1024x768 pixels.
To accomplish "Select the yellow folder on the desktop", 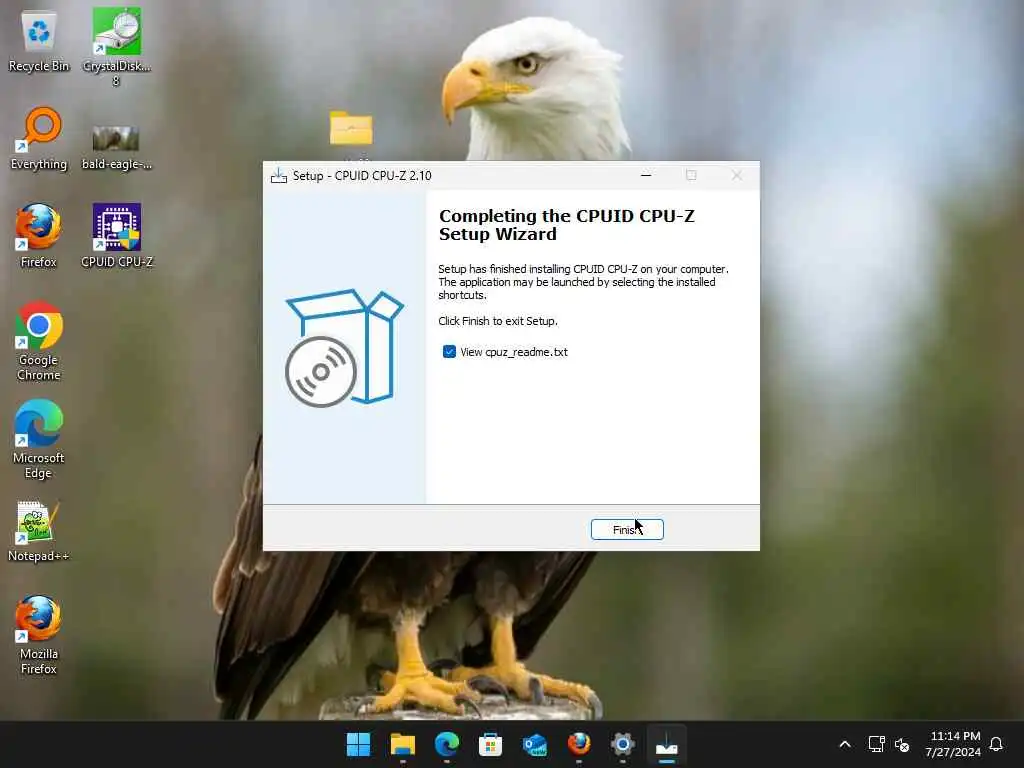I will [351, 128].
